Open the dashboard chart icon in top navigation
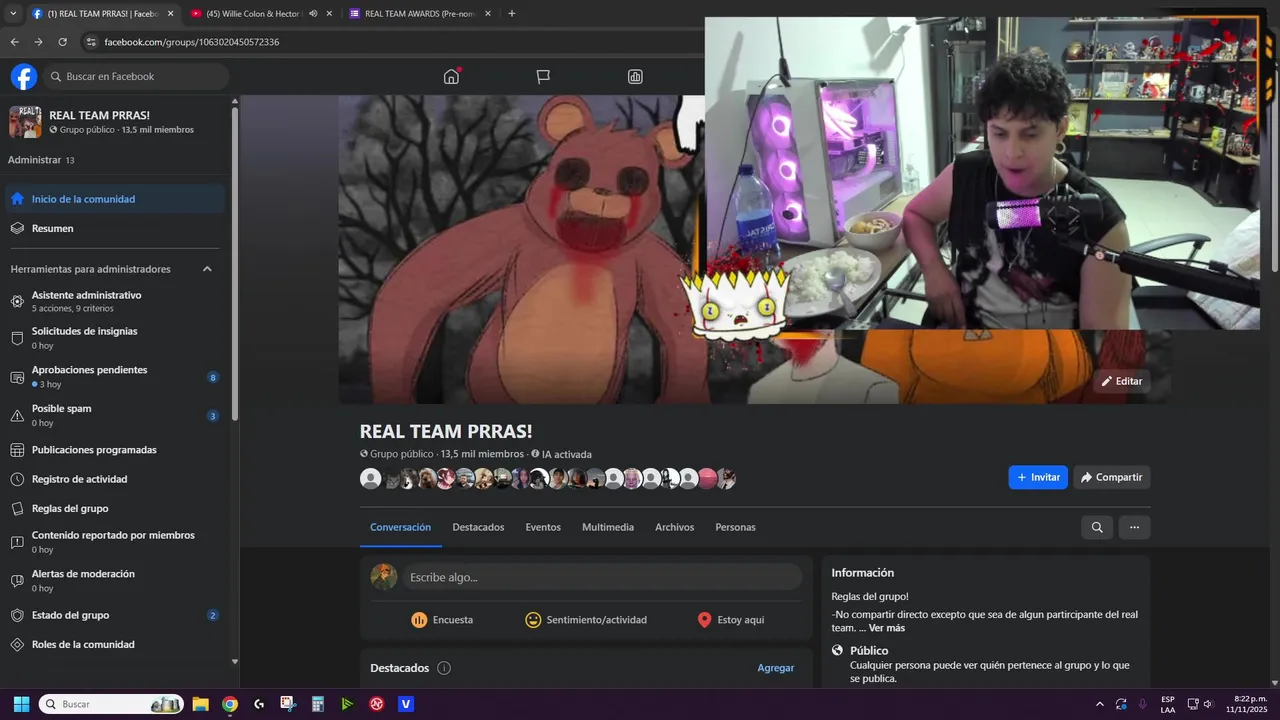This screenshot has width=1280, height=720. 635,76
